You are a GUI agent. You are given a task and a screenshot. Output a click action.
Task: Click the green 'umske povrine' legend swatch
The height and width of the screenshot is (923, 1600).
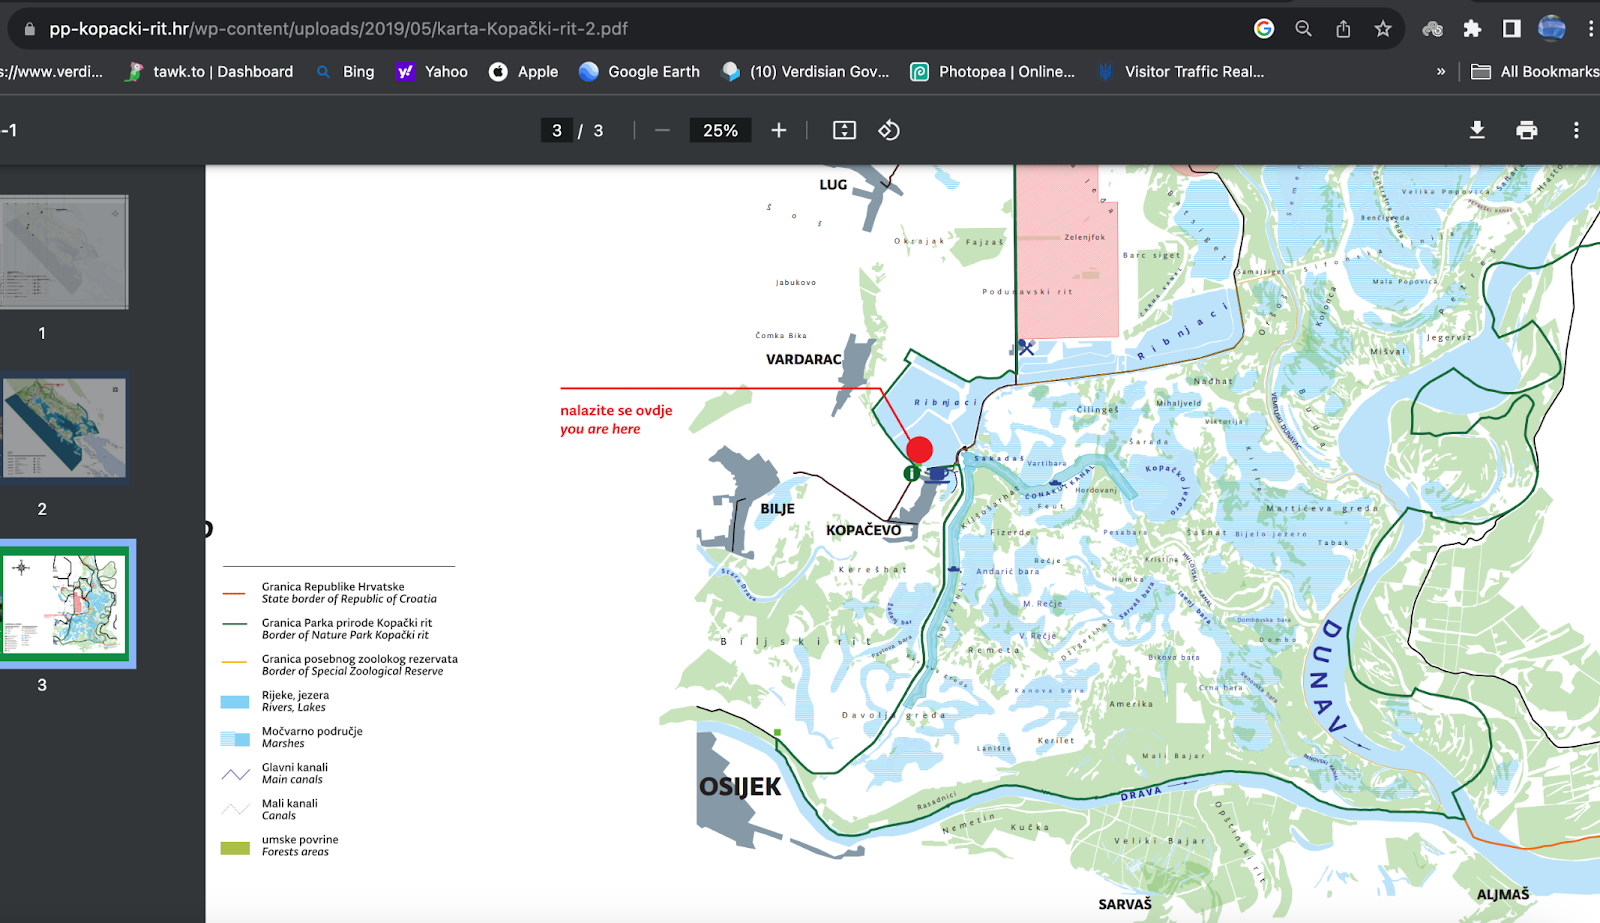click(x=235, y=848)
